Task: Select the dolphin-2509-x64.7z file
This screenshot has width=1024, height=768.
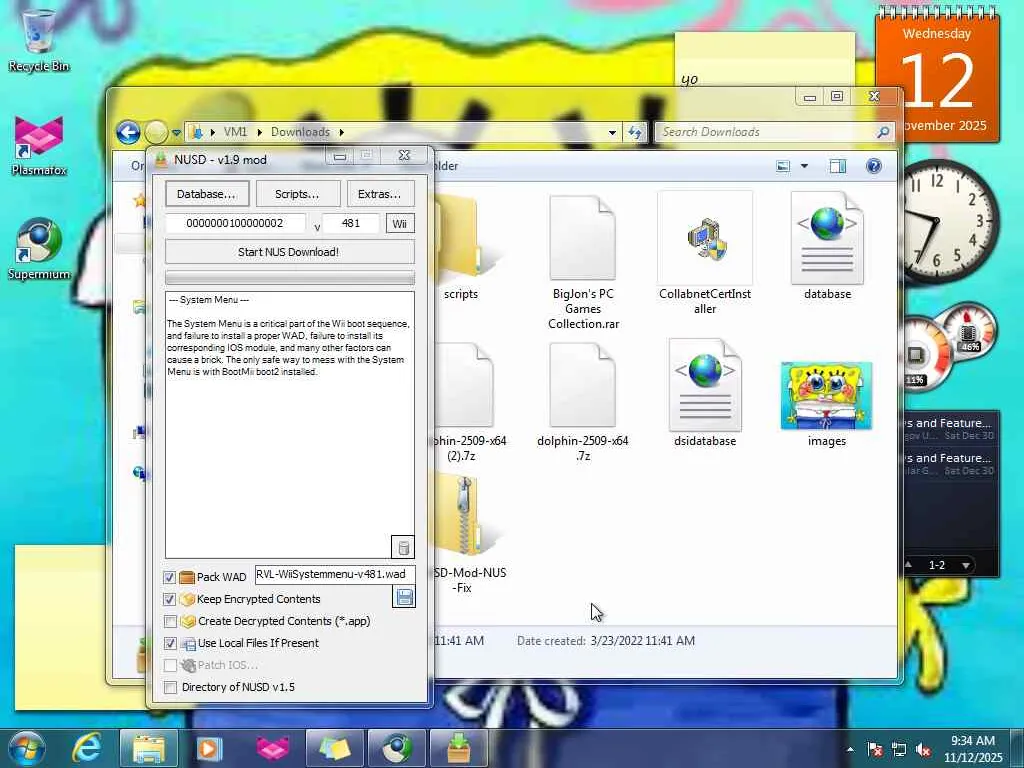Action: (583, 402)
